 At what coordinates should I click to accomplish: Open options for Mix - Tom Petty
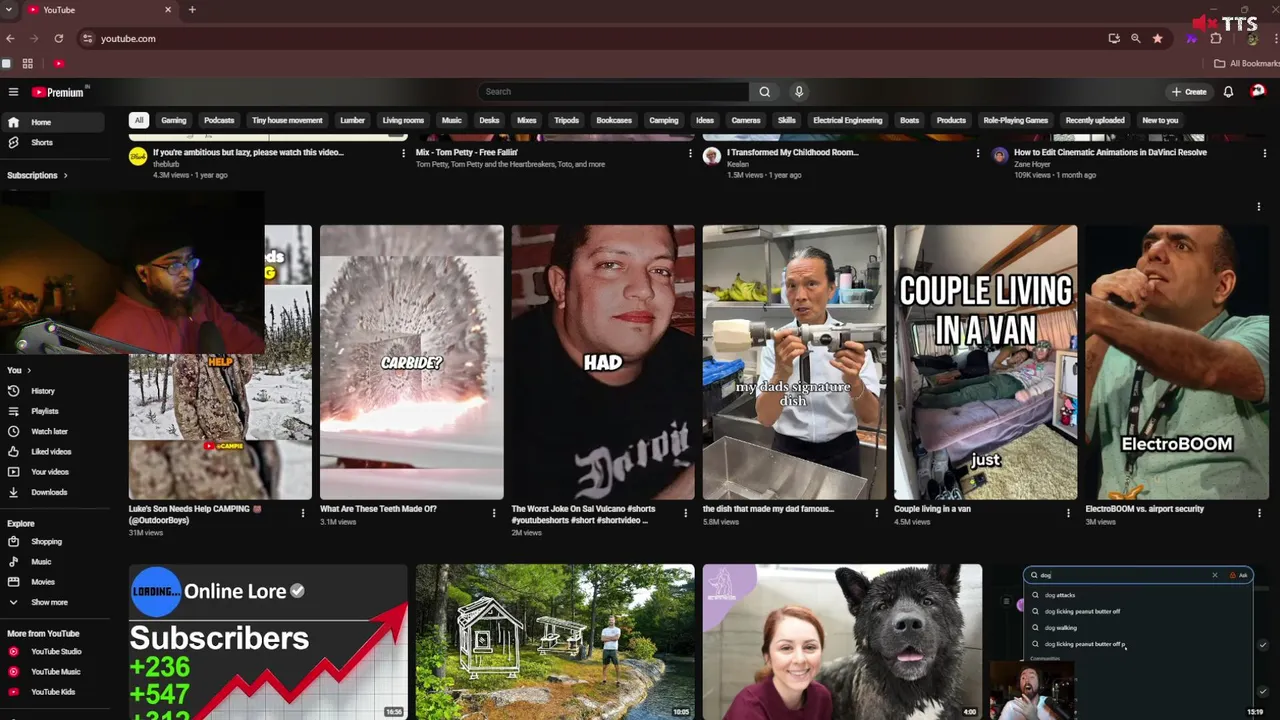pyautogui.click(x=690, y=153)
